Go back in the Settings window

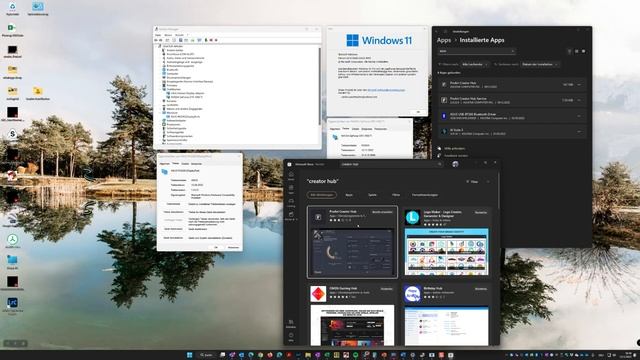pos(436,31)
